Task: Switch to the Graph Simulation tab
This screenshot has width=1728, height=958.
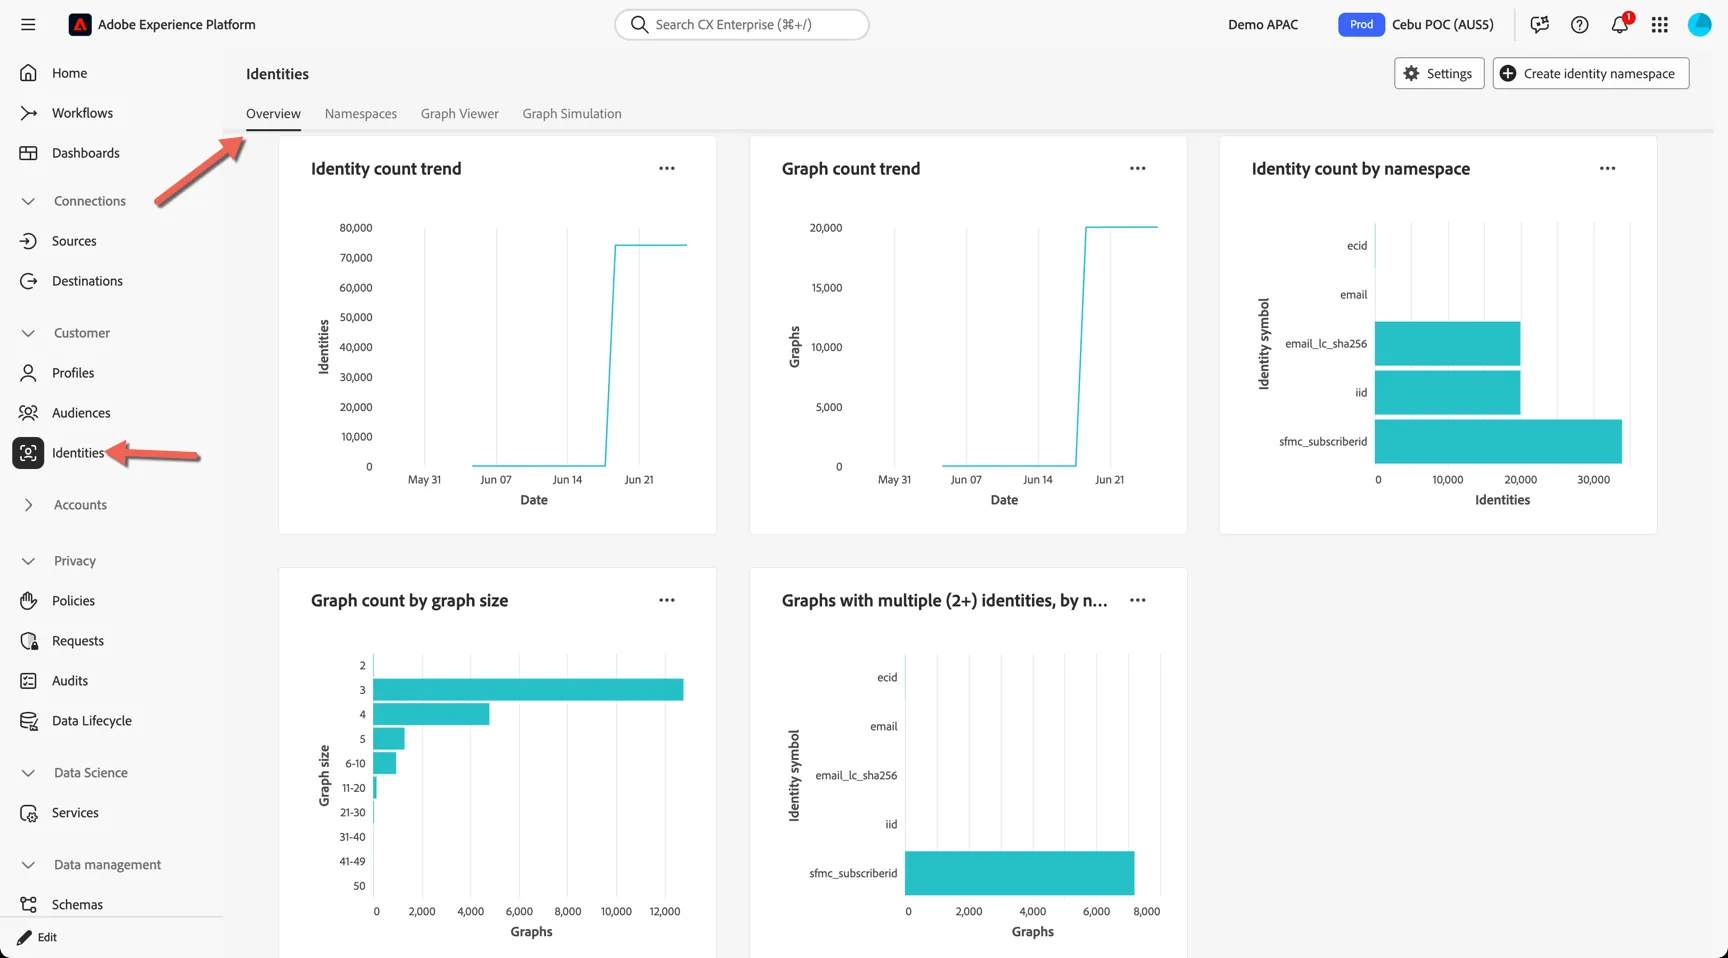Action: (572, 113)
